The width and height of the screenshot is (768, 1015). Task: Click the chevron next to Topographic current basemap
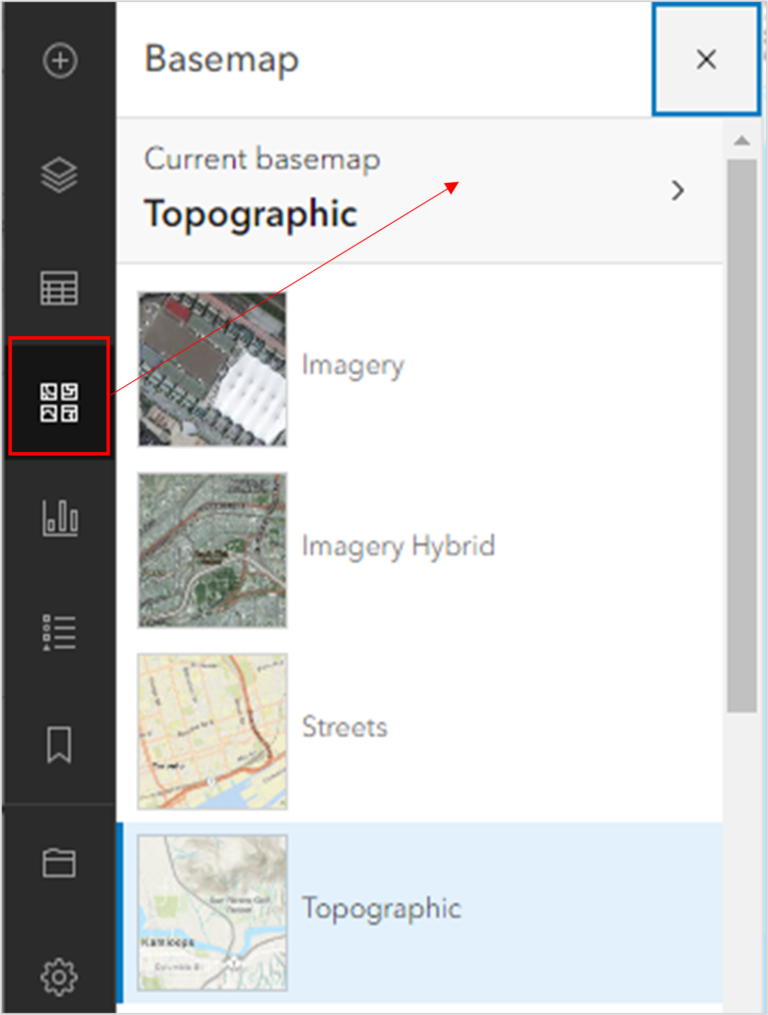678,188
